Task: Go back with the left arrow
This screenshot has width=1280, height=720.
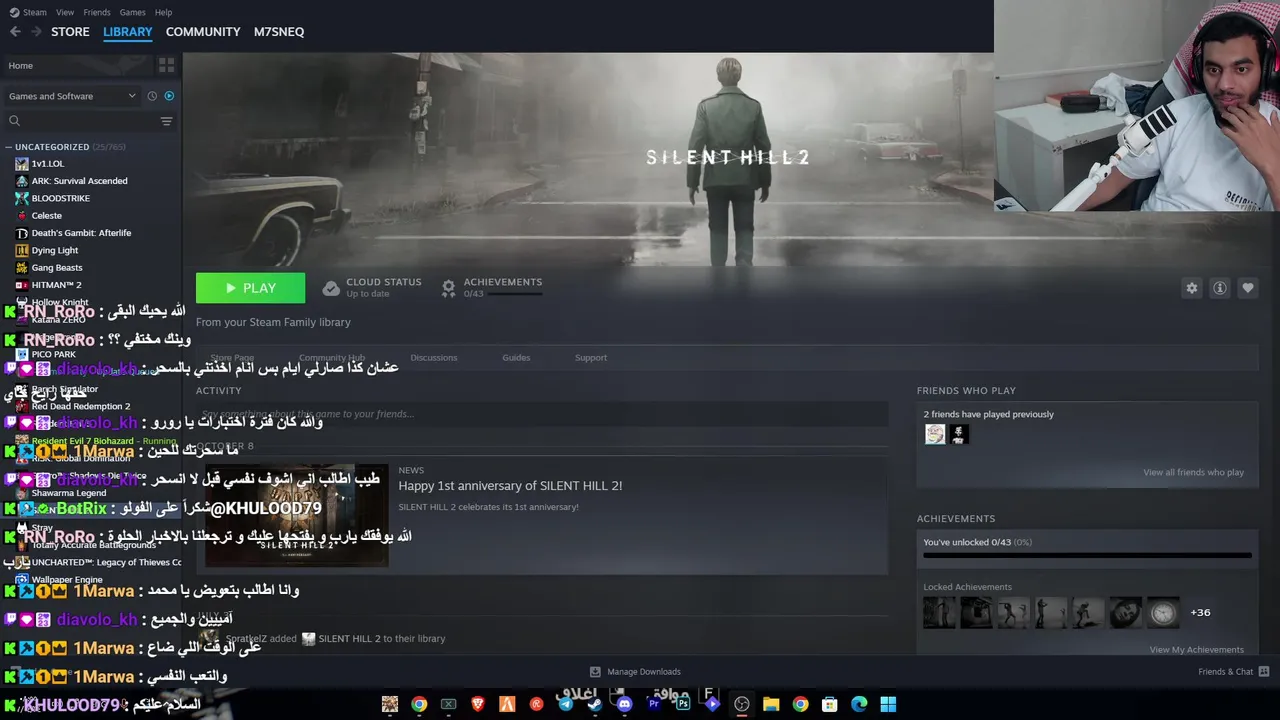Action: pyautogui.click(x=15, y=32)
